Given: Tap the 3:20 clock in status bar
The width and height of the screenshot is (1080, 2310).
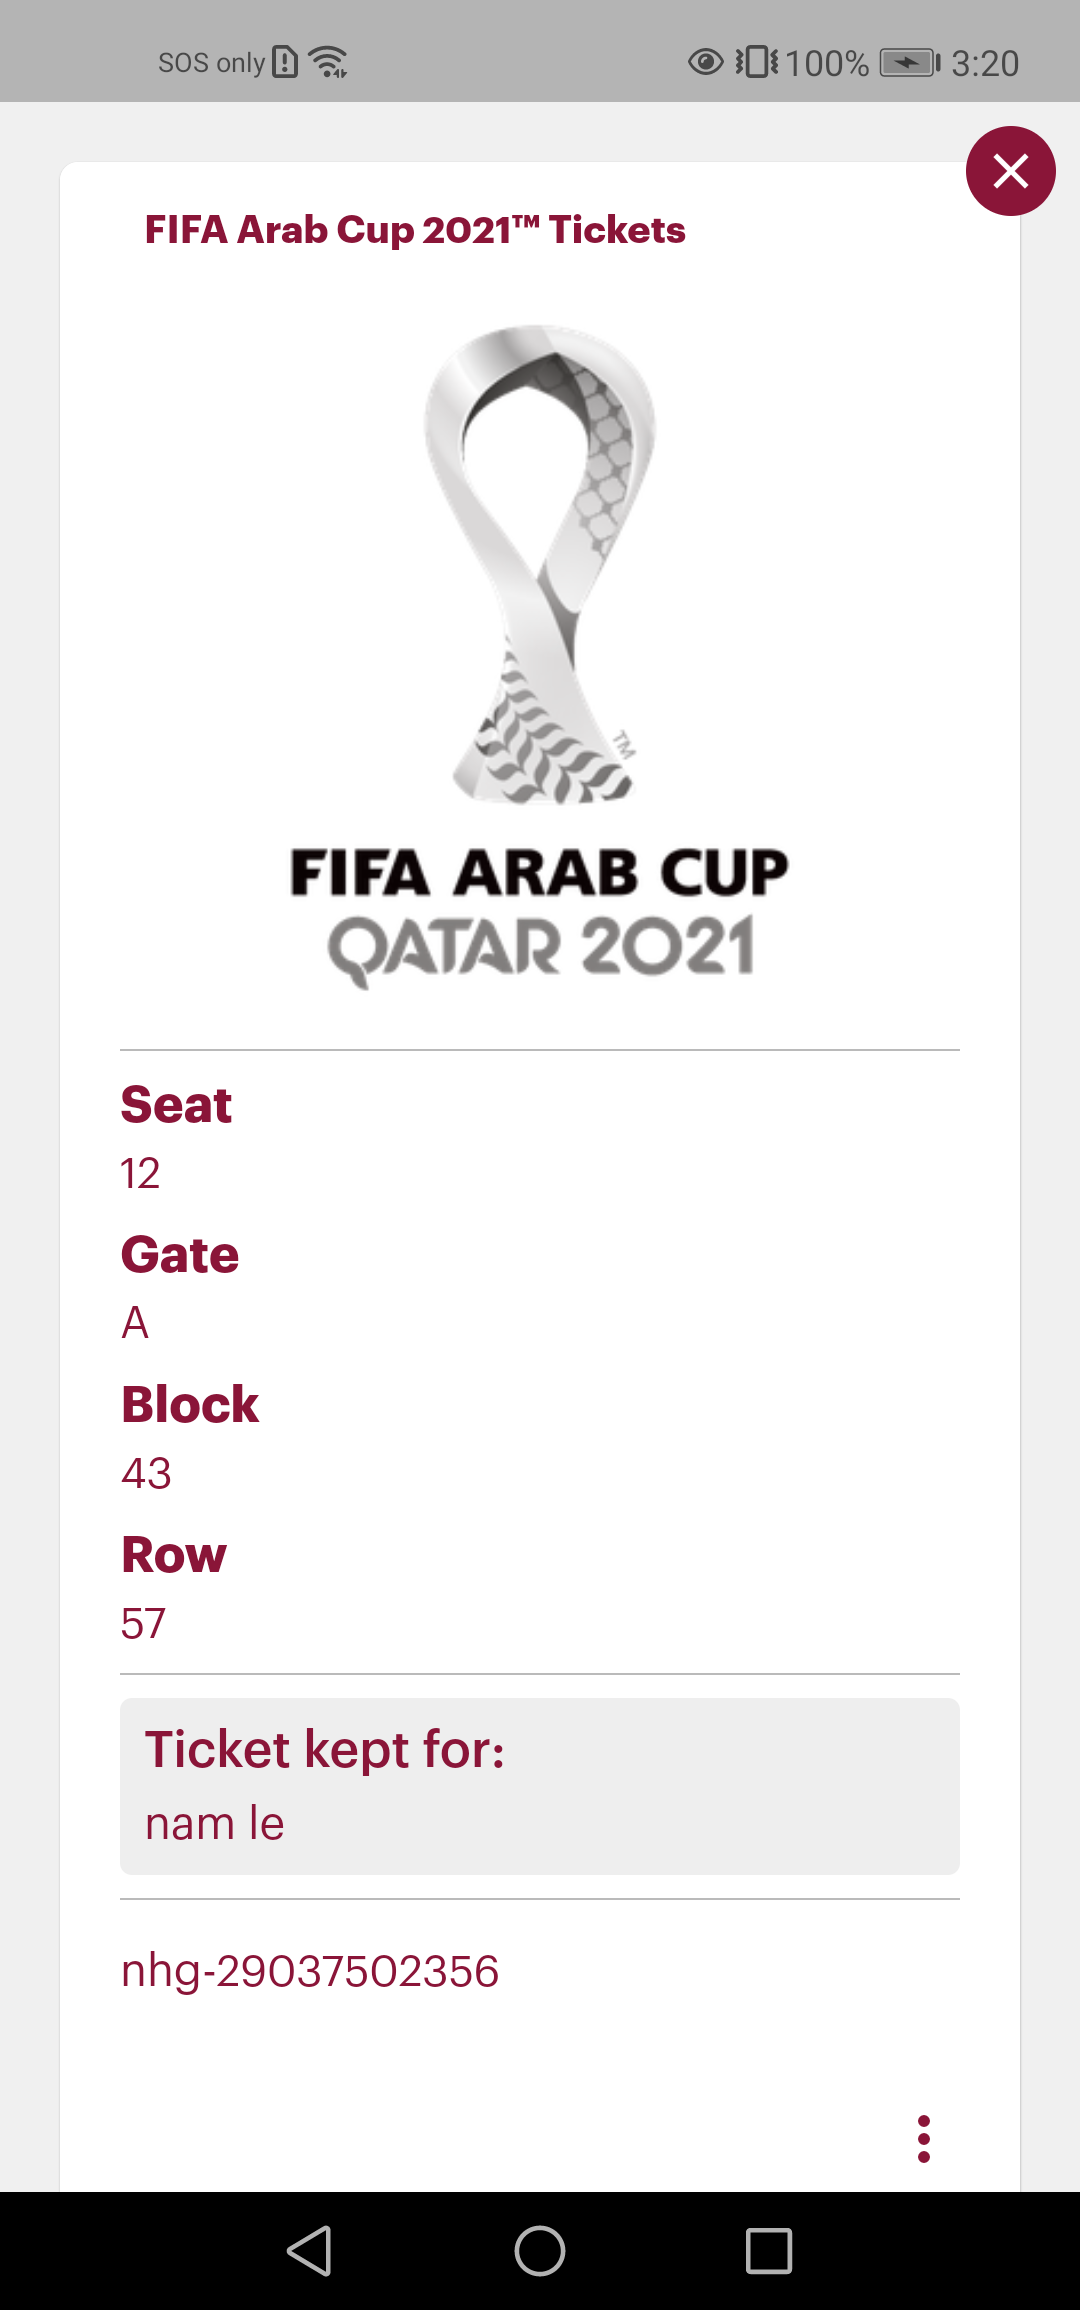Looking at the screenshot, I should pyautogui.click(x=984, y=63).
